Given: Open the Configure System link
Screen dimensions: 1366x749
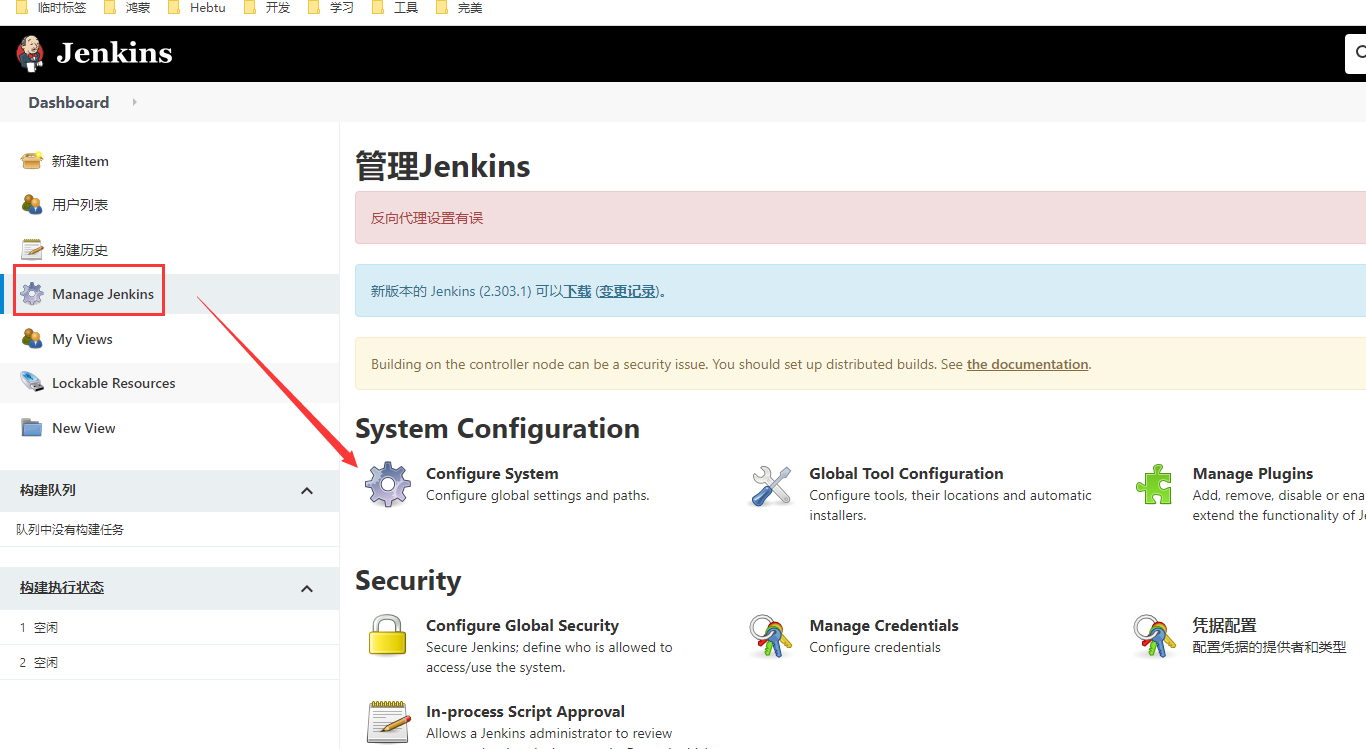Looking at the screenshot, I should 492,474.
